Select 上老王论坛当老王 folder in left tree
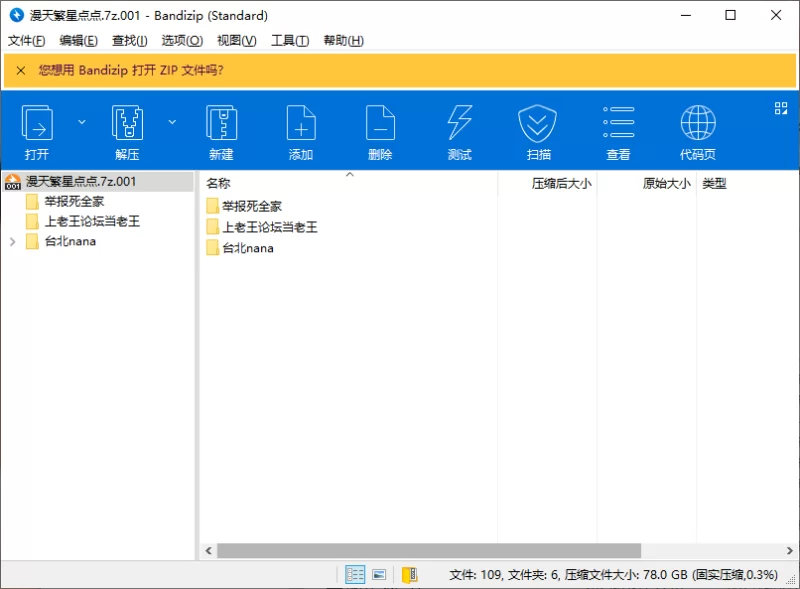 [92, 222]
